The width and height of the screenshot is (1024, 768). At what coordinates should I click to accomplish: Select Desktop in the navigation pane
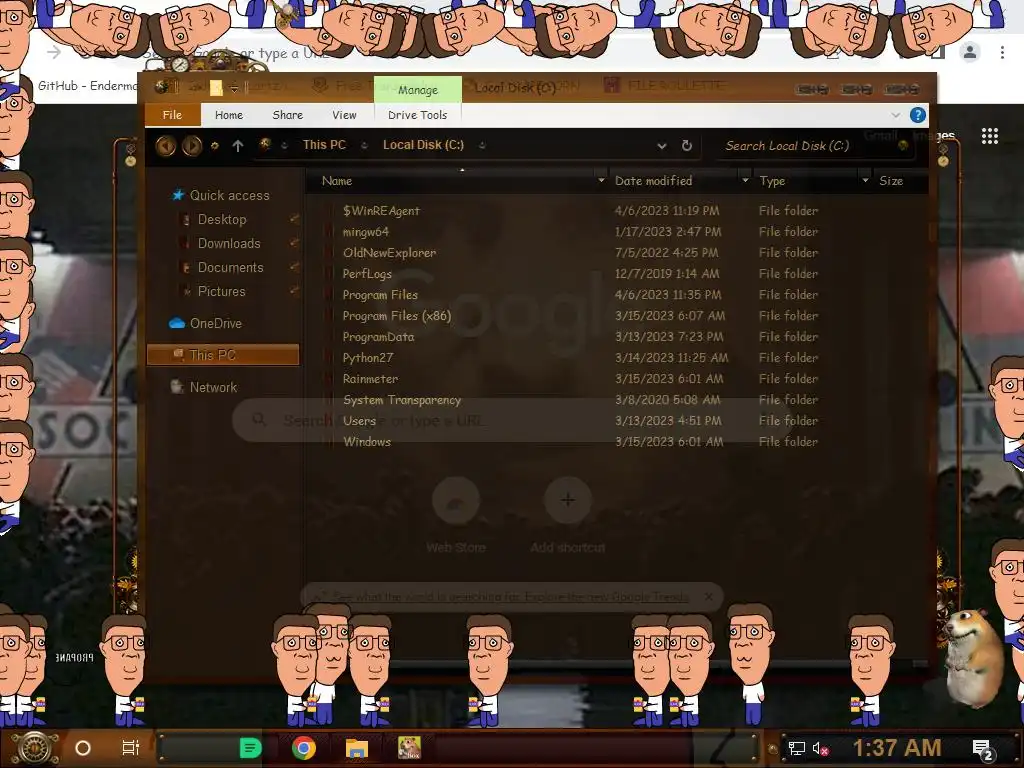[x=222, y=219]
